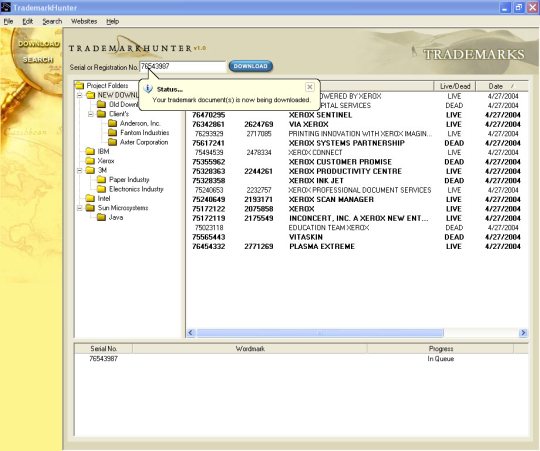
Task: Switch to the SEARCH sidebar section
Action: 38,60
